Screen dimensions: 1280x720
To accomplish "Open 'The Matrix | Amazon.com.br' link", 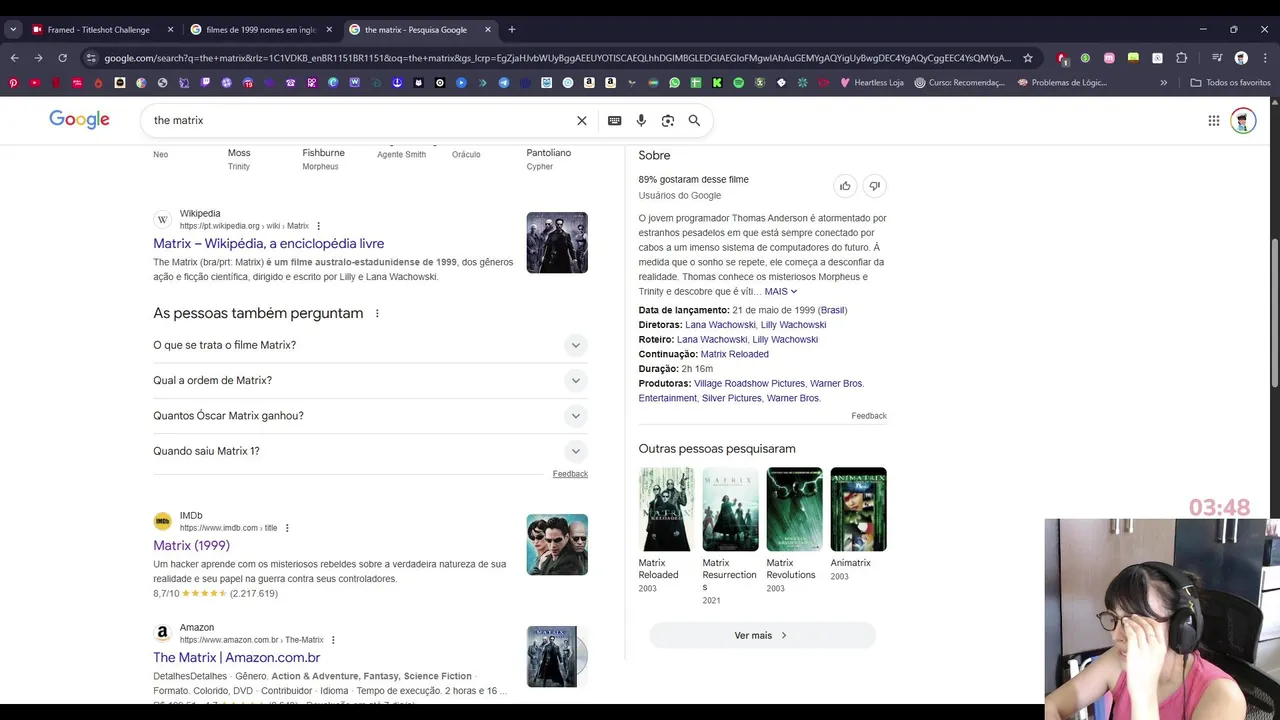I will [x=236, y=658].
